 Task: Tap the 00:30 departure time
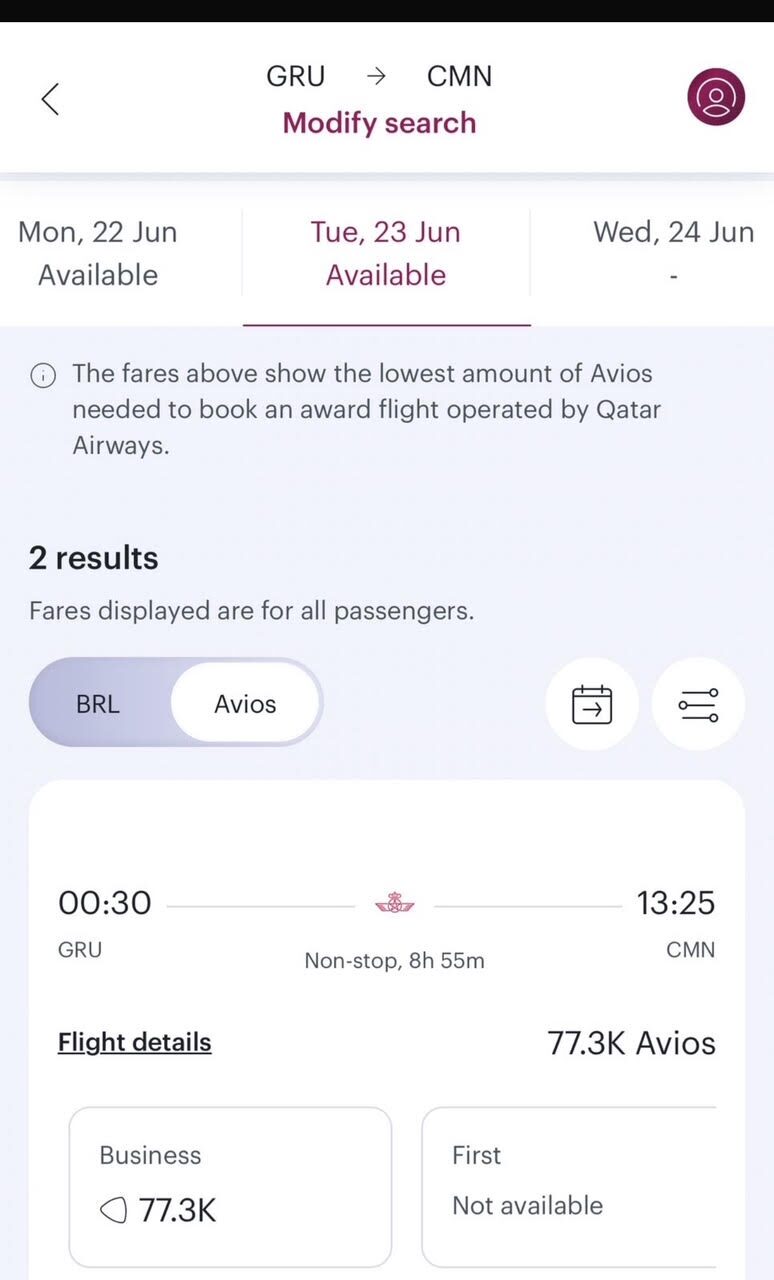click(105, 903)
